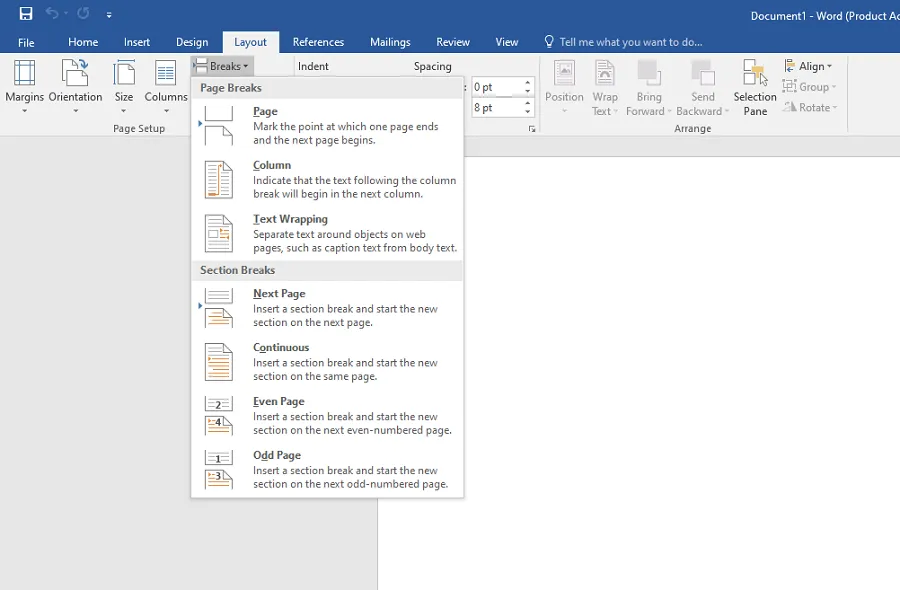Click the Redo/Repeat icon
Screen dimensions: 900x590
(83, 13)
